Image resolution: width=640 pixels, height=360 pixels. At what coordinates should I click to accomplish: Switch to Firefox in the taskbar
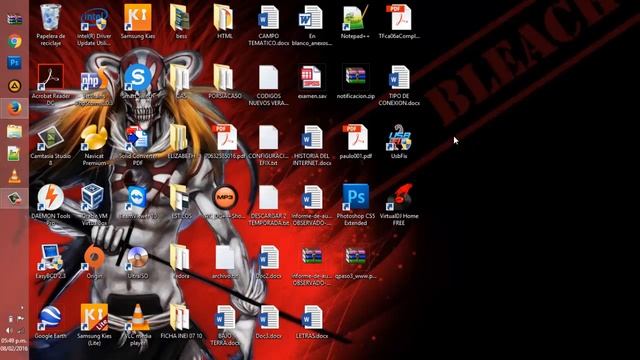(14, 108)
